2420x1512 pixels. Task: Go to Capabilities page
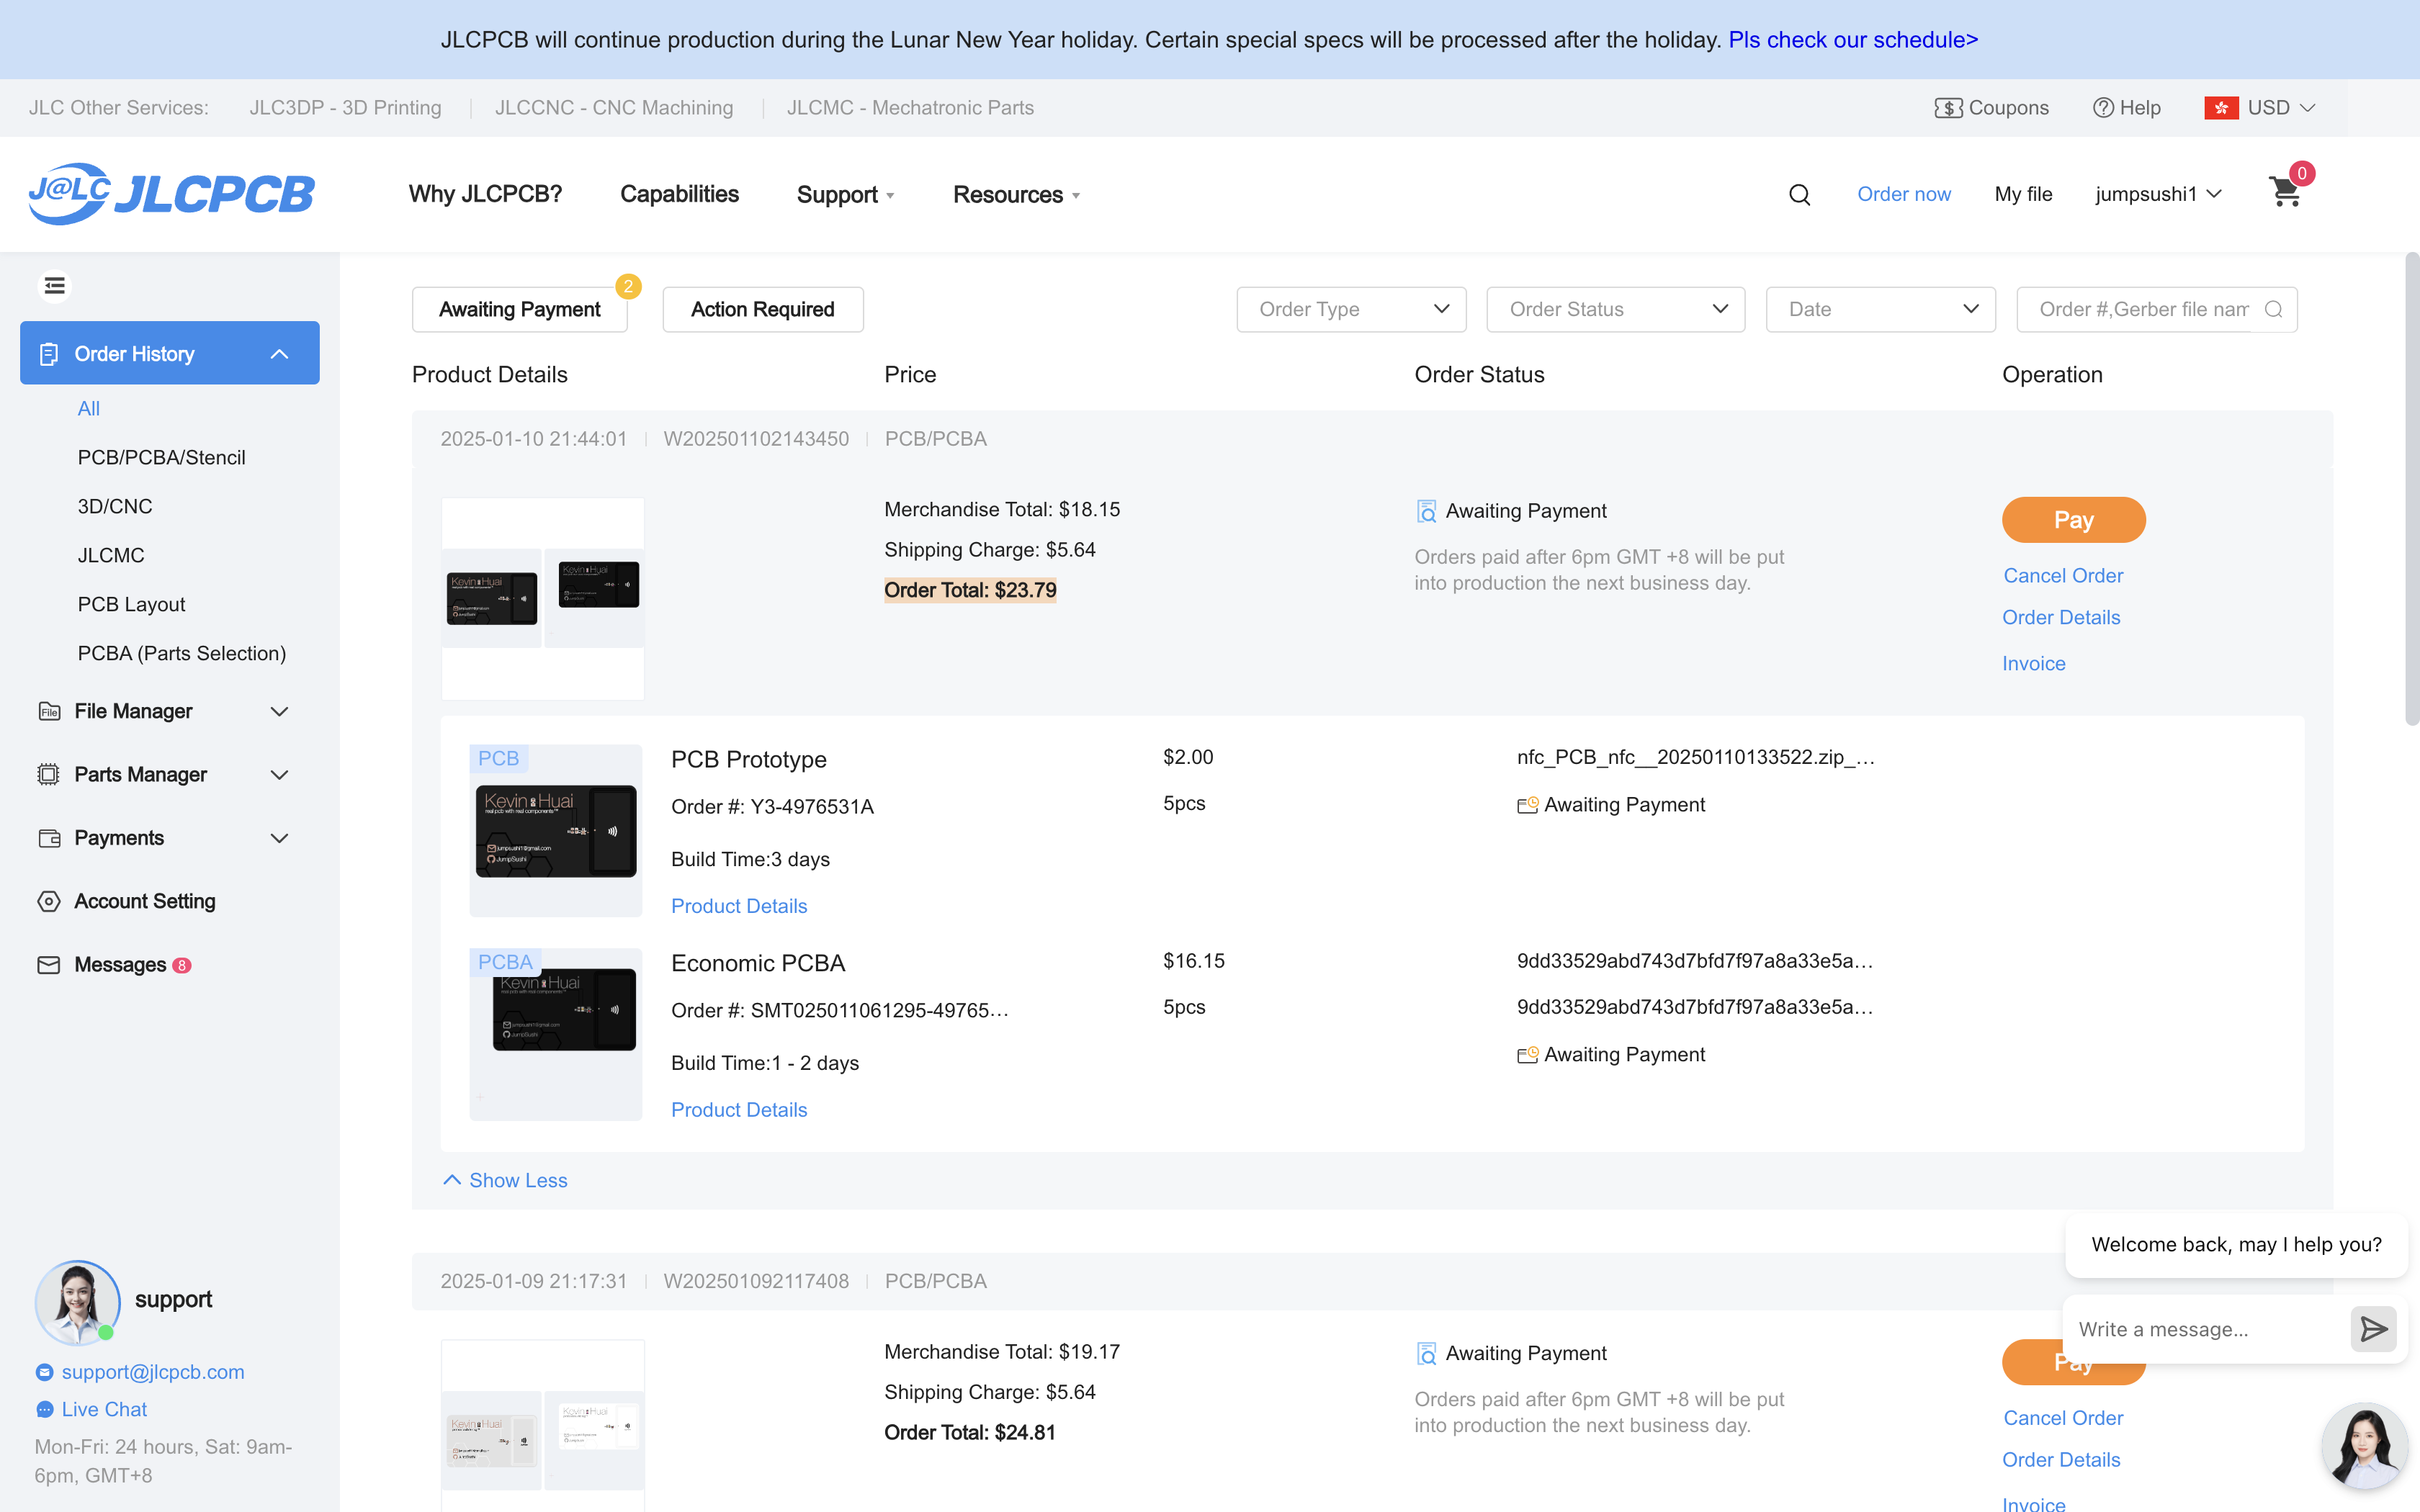(679, 194)
